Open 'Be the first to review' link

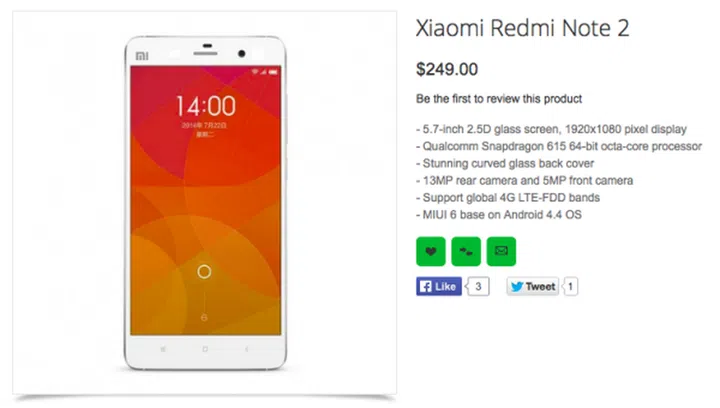click(499, 99)
